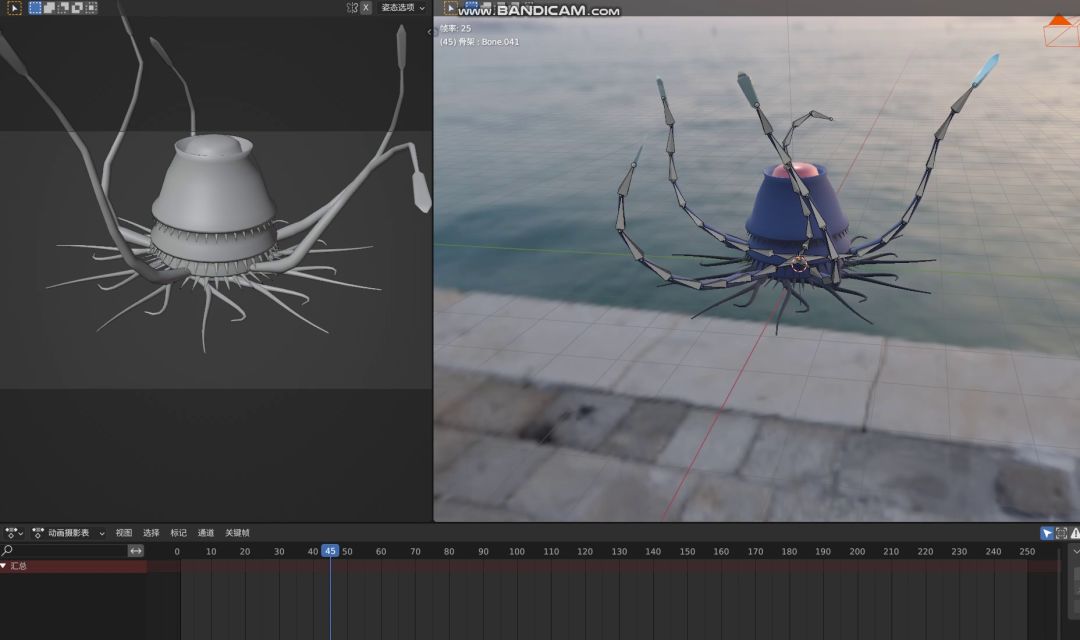Click the pose mirror icon beside X
Viewport: 1080px width, 640px height.
[x=352, y=8]
